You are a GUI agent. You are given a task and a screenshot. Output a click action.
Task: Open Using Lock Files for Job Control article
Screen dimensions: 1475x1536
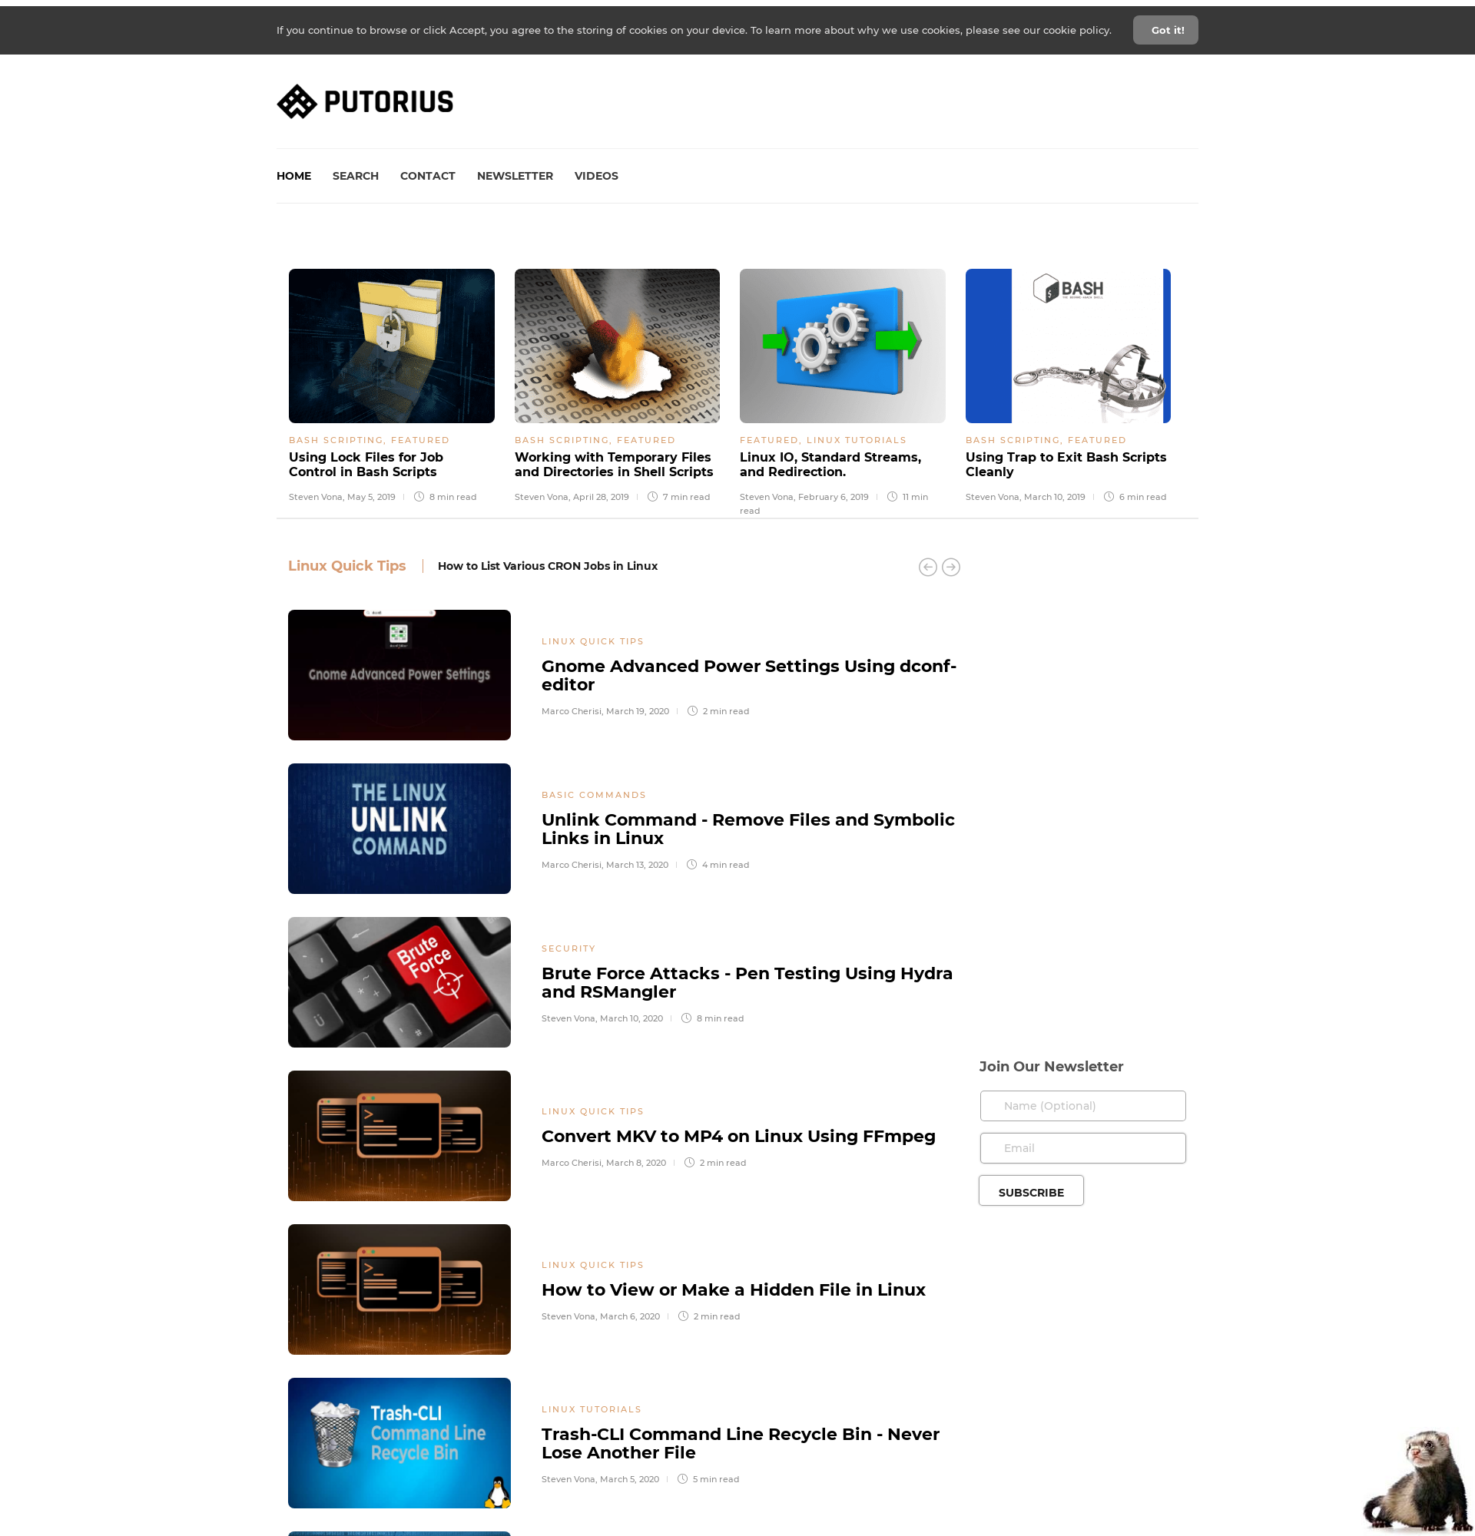tap(366, 464)
